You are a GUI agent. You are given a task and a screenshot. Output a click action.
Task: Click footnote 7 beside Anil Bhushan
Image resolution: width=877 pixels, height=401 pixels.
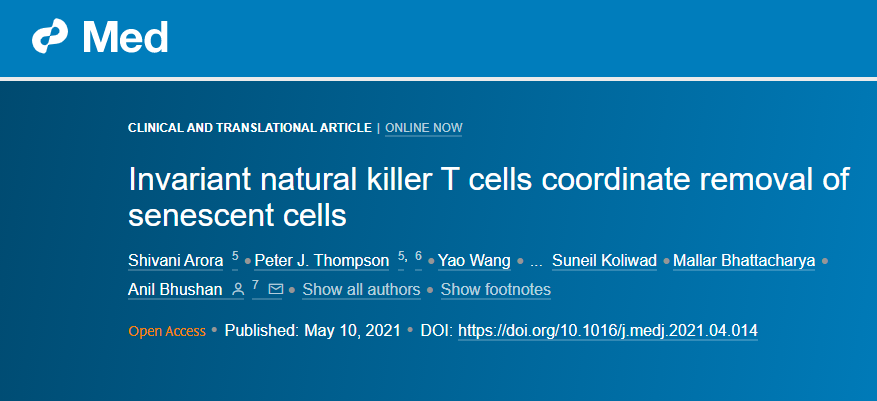[x=255, y=285]
